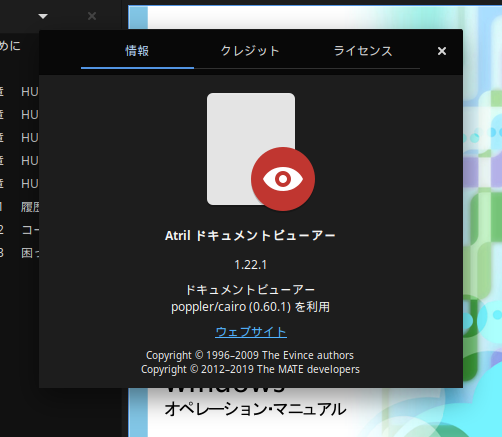
Task: Click the MATE developers copyright line
Action: pyautogui.click(x=250, y=369)
